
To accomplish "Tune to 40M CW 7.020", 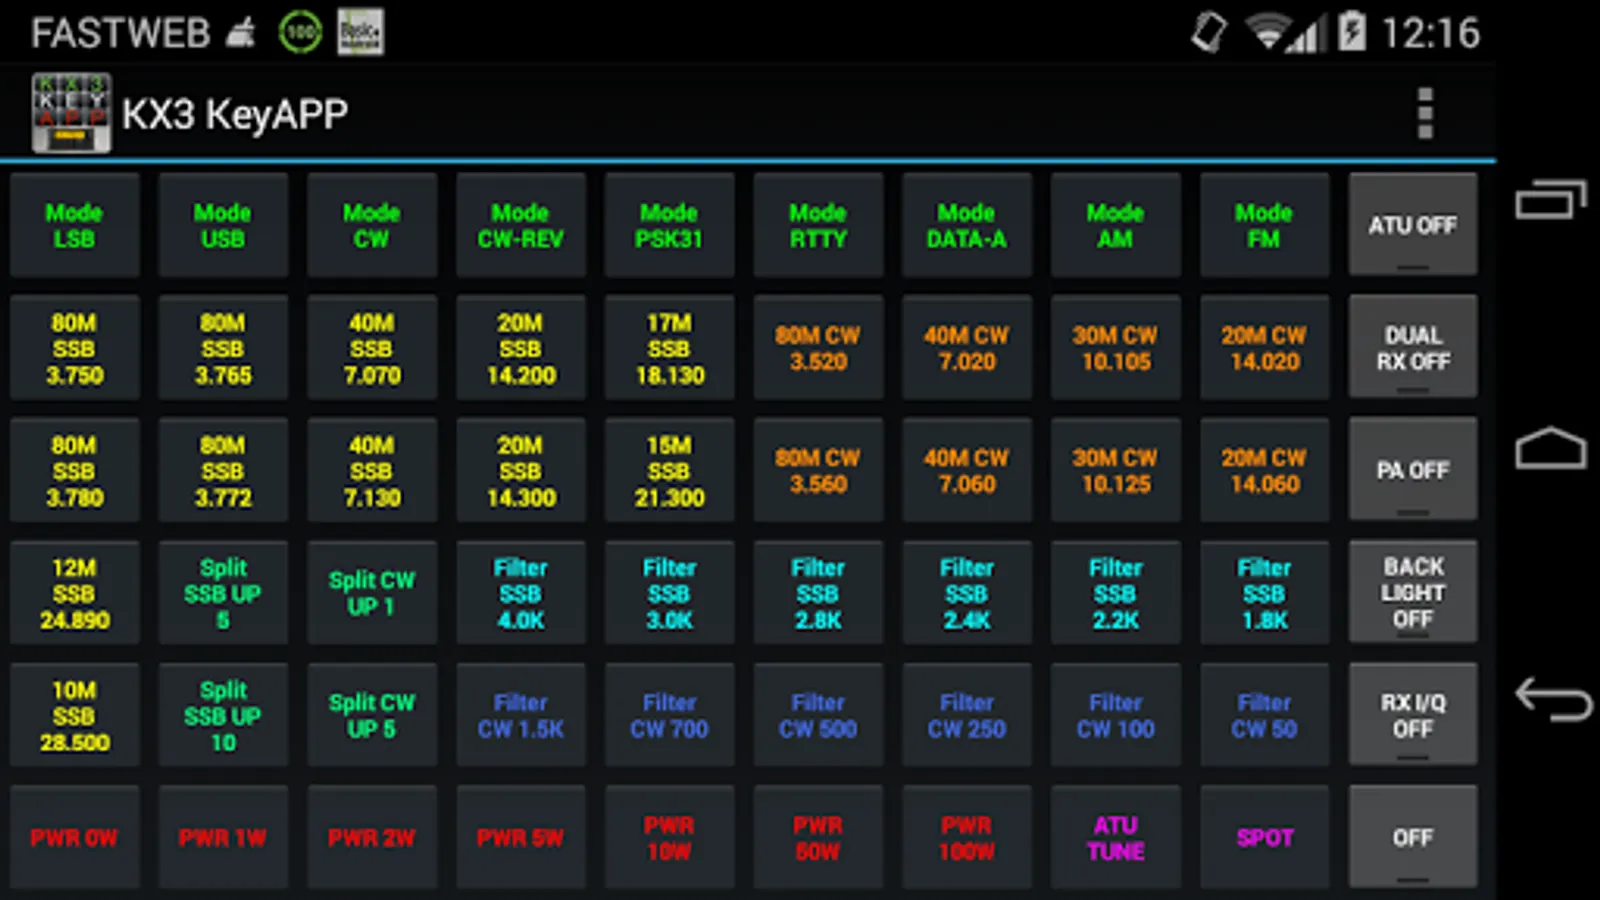I will click(967, 348).
